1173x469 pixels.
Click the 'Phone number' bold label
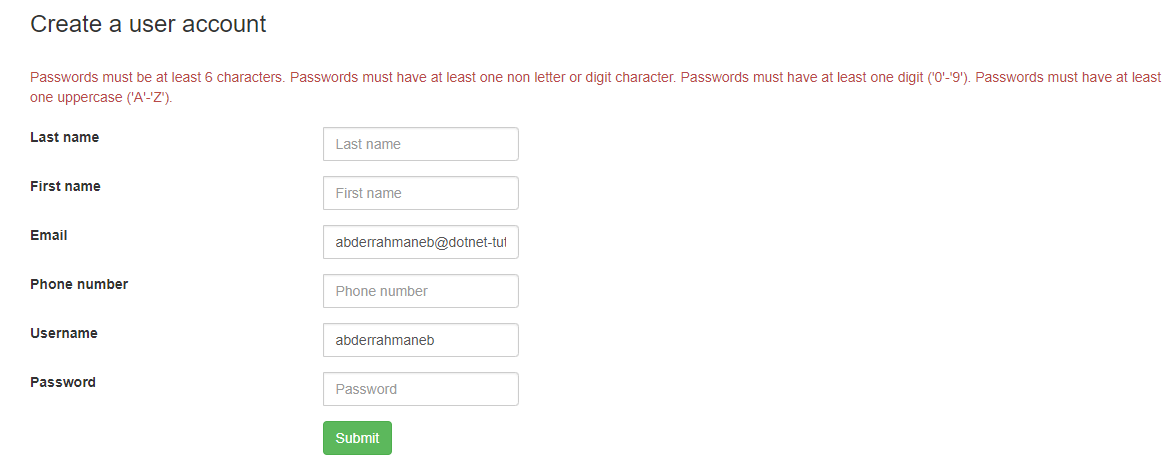[79, 284]
